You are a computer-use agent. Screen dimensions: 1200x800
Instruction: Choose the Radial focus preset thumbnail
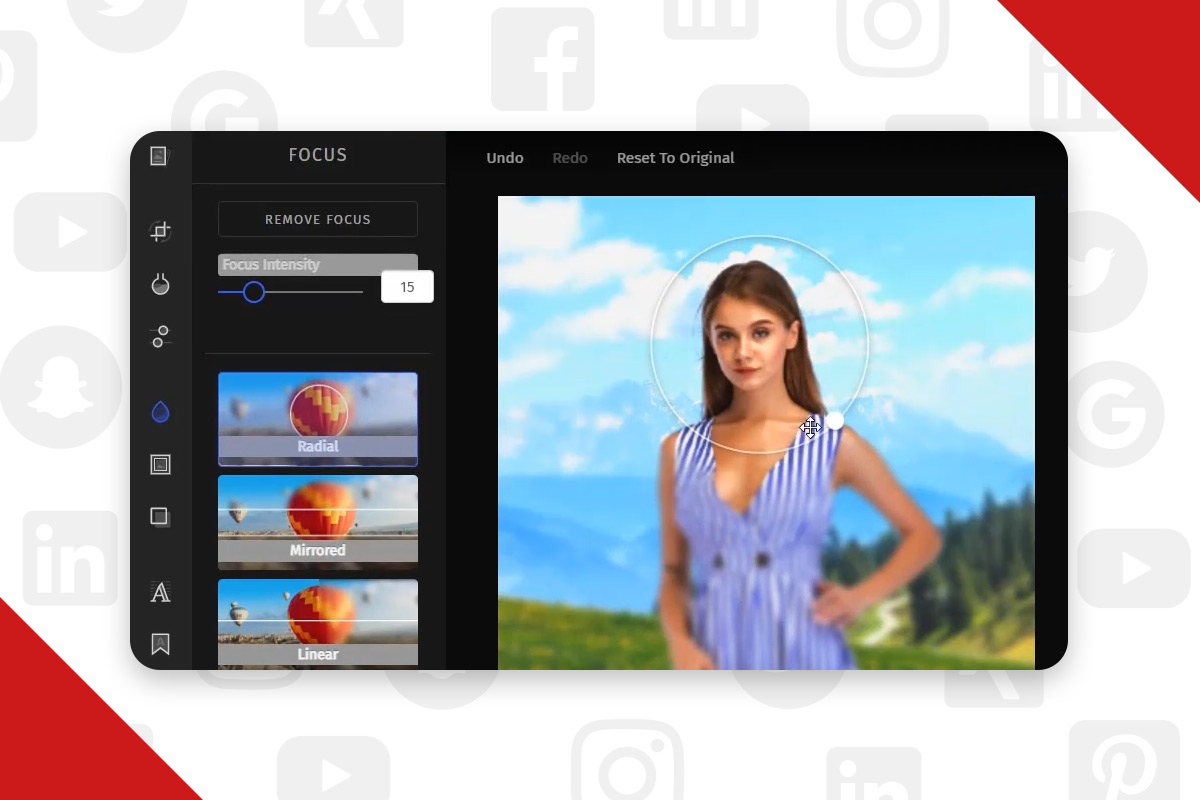[318, 419]
